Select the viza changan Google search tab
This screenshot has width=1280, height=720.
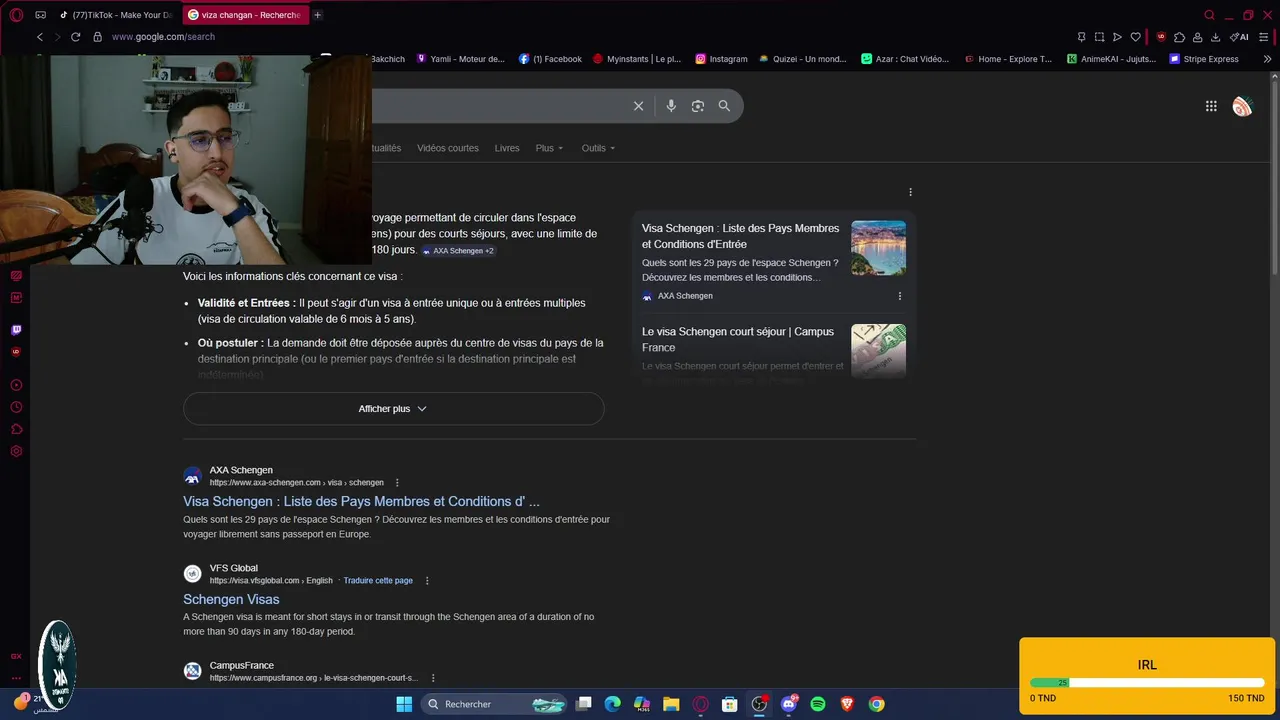(245, 15)
